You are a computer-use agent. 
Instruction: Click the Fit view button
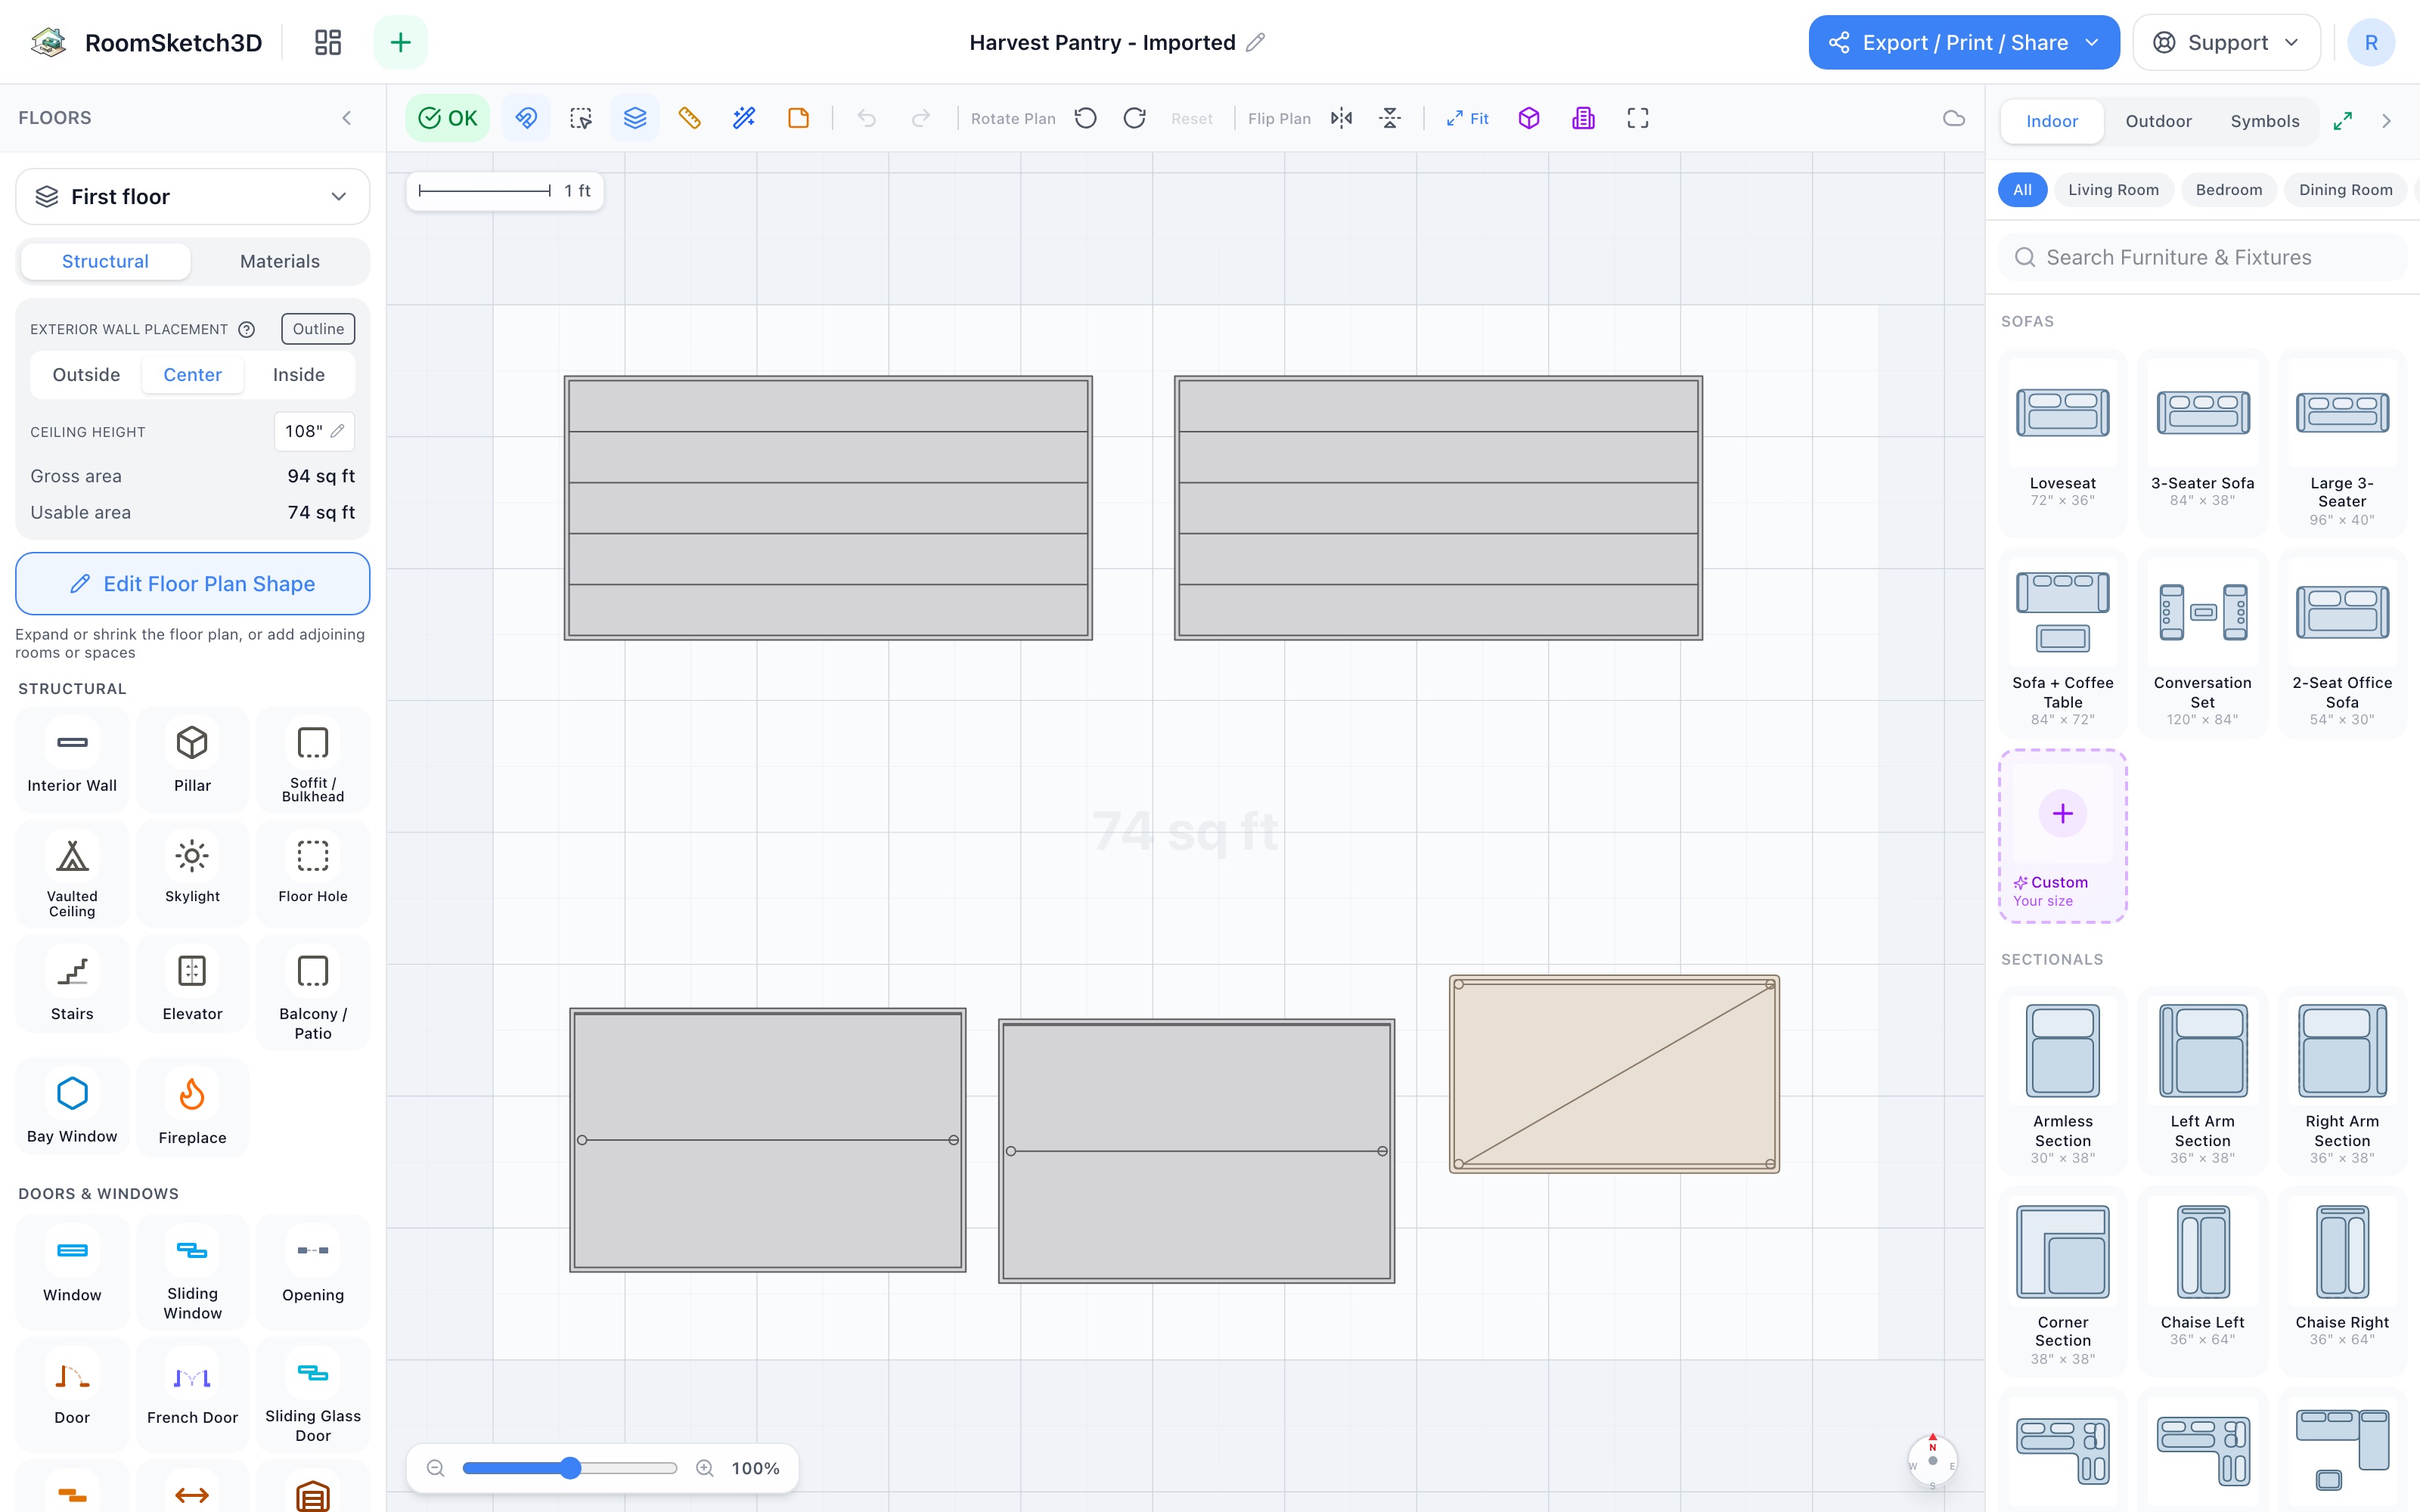(x=1467, y=118)
